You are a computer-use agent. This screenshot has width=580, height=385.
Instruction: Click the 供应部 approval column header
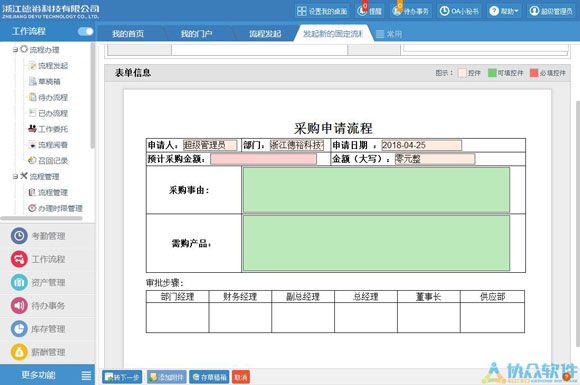point(492,297)
